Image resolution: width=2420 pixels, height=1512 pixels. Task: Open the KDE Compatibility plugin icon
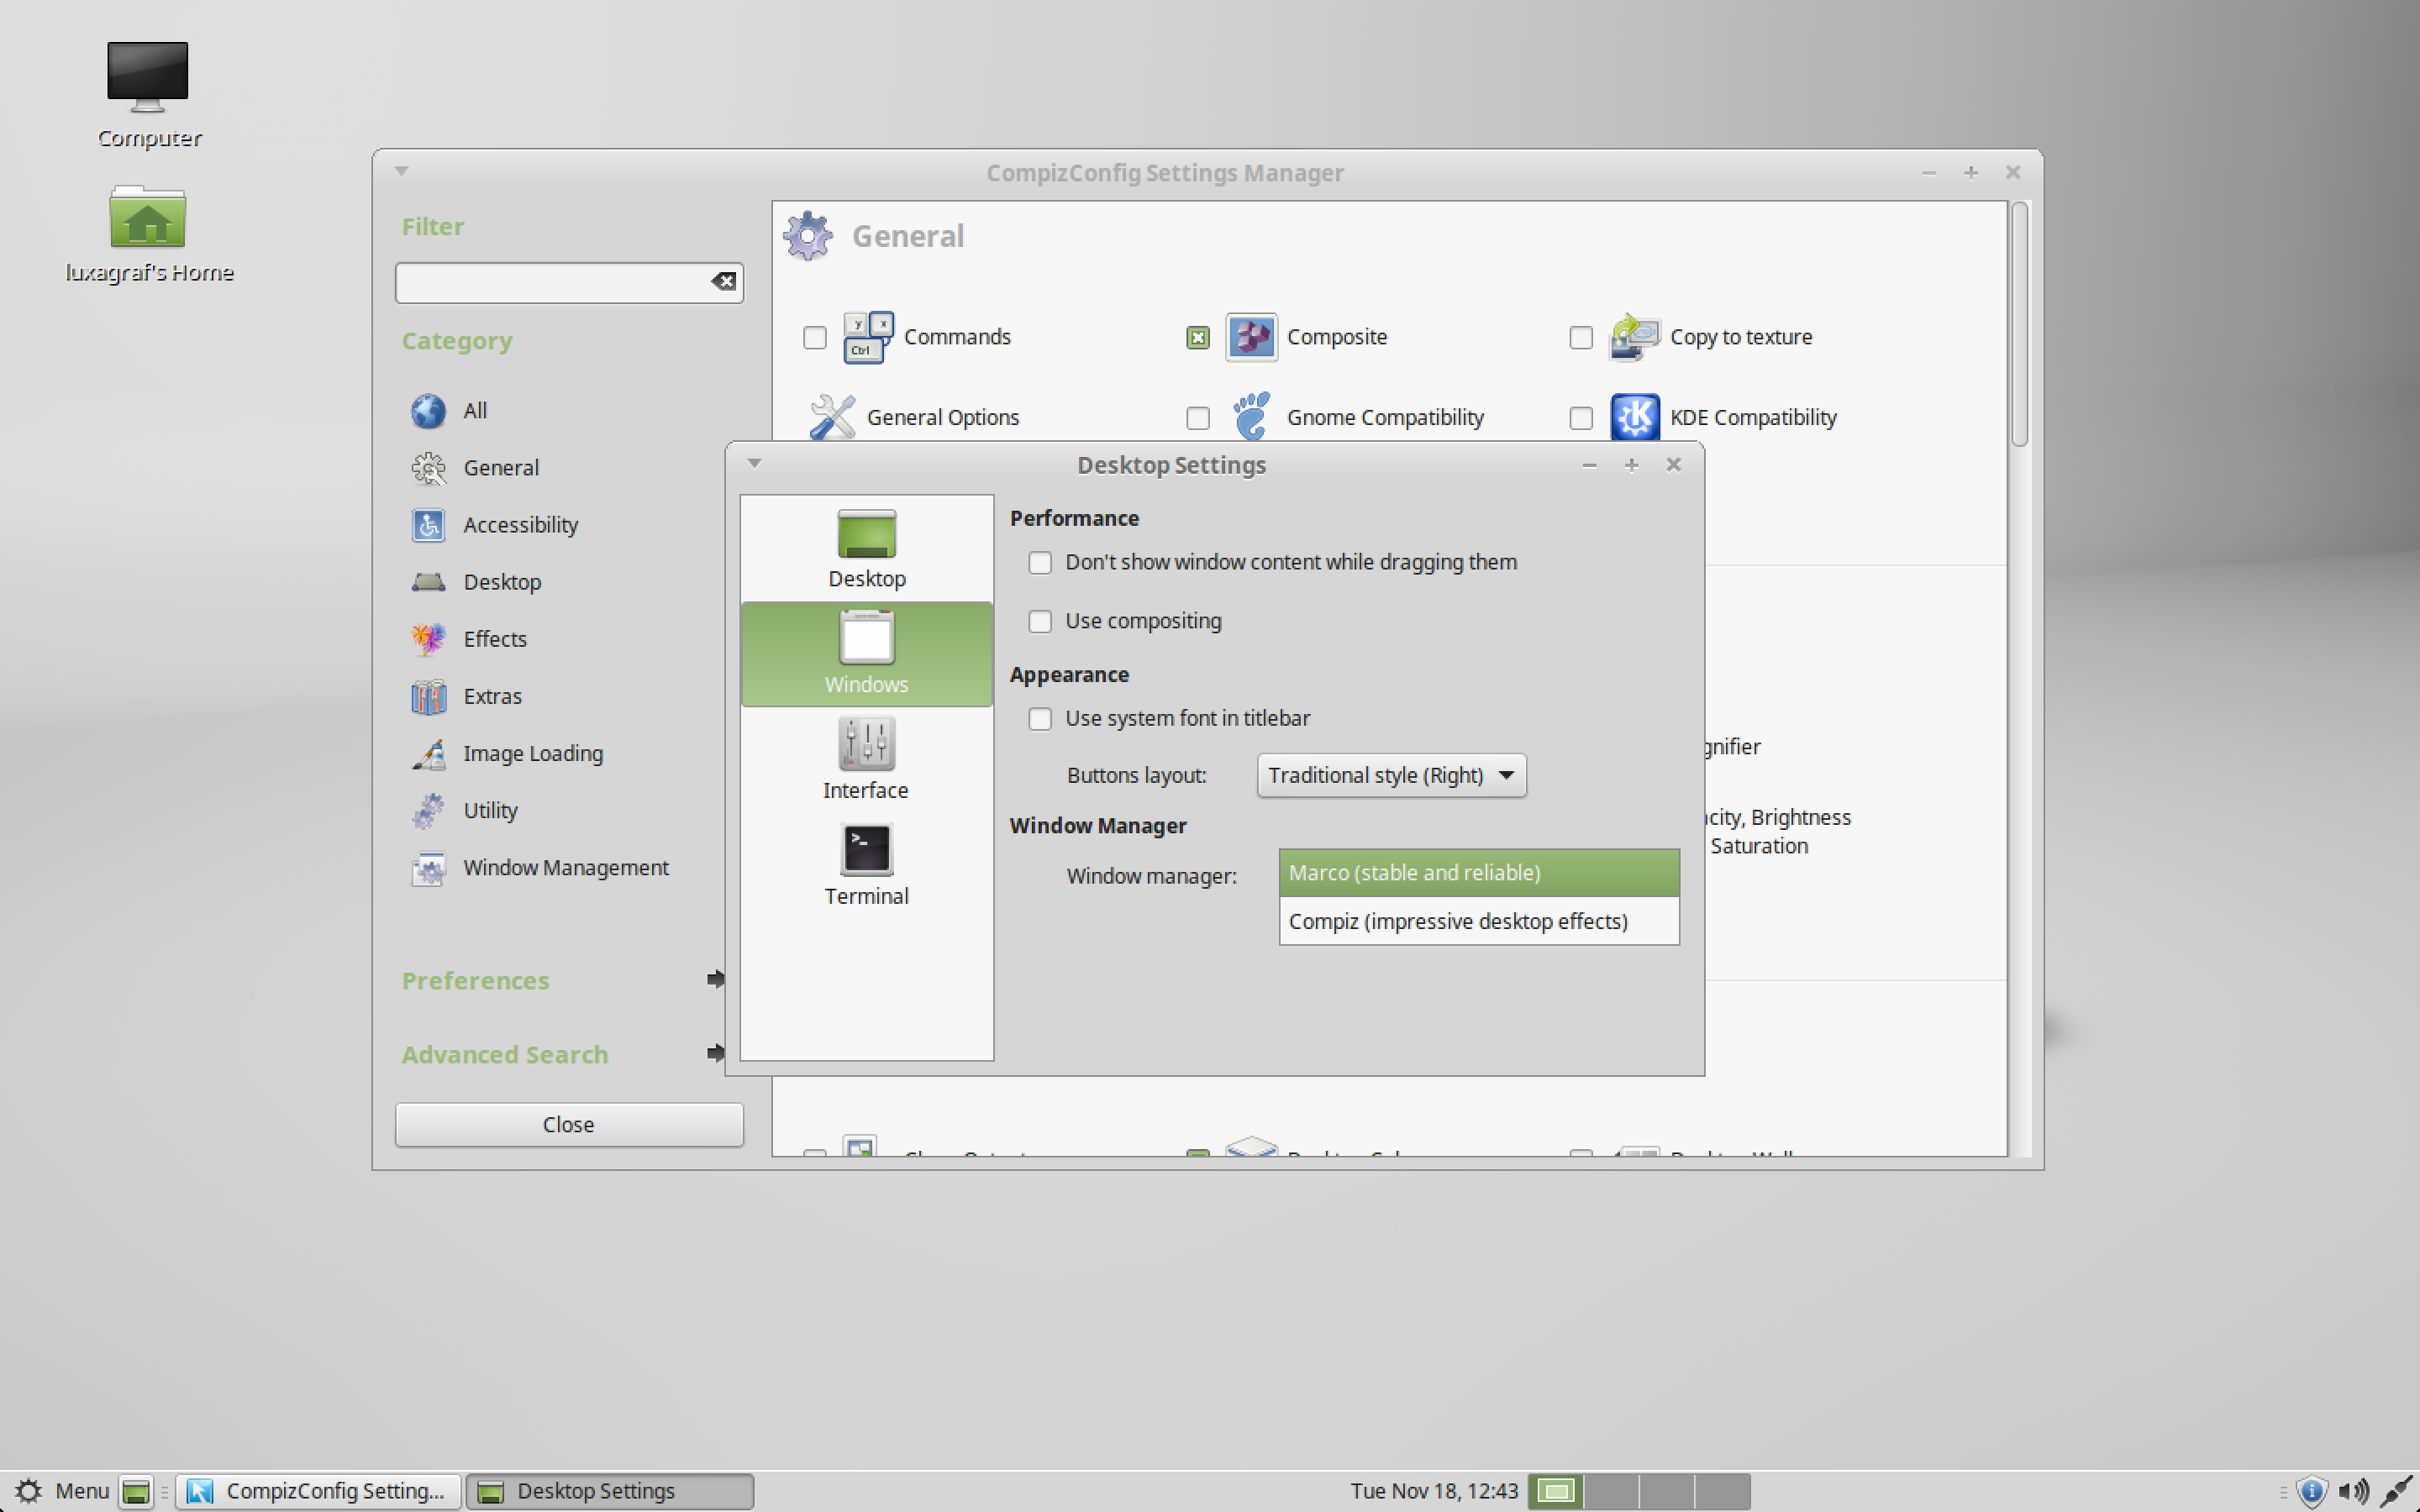click(x=1634, y=417)
